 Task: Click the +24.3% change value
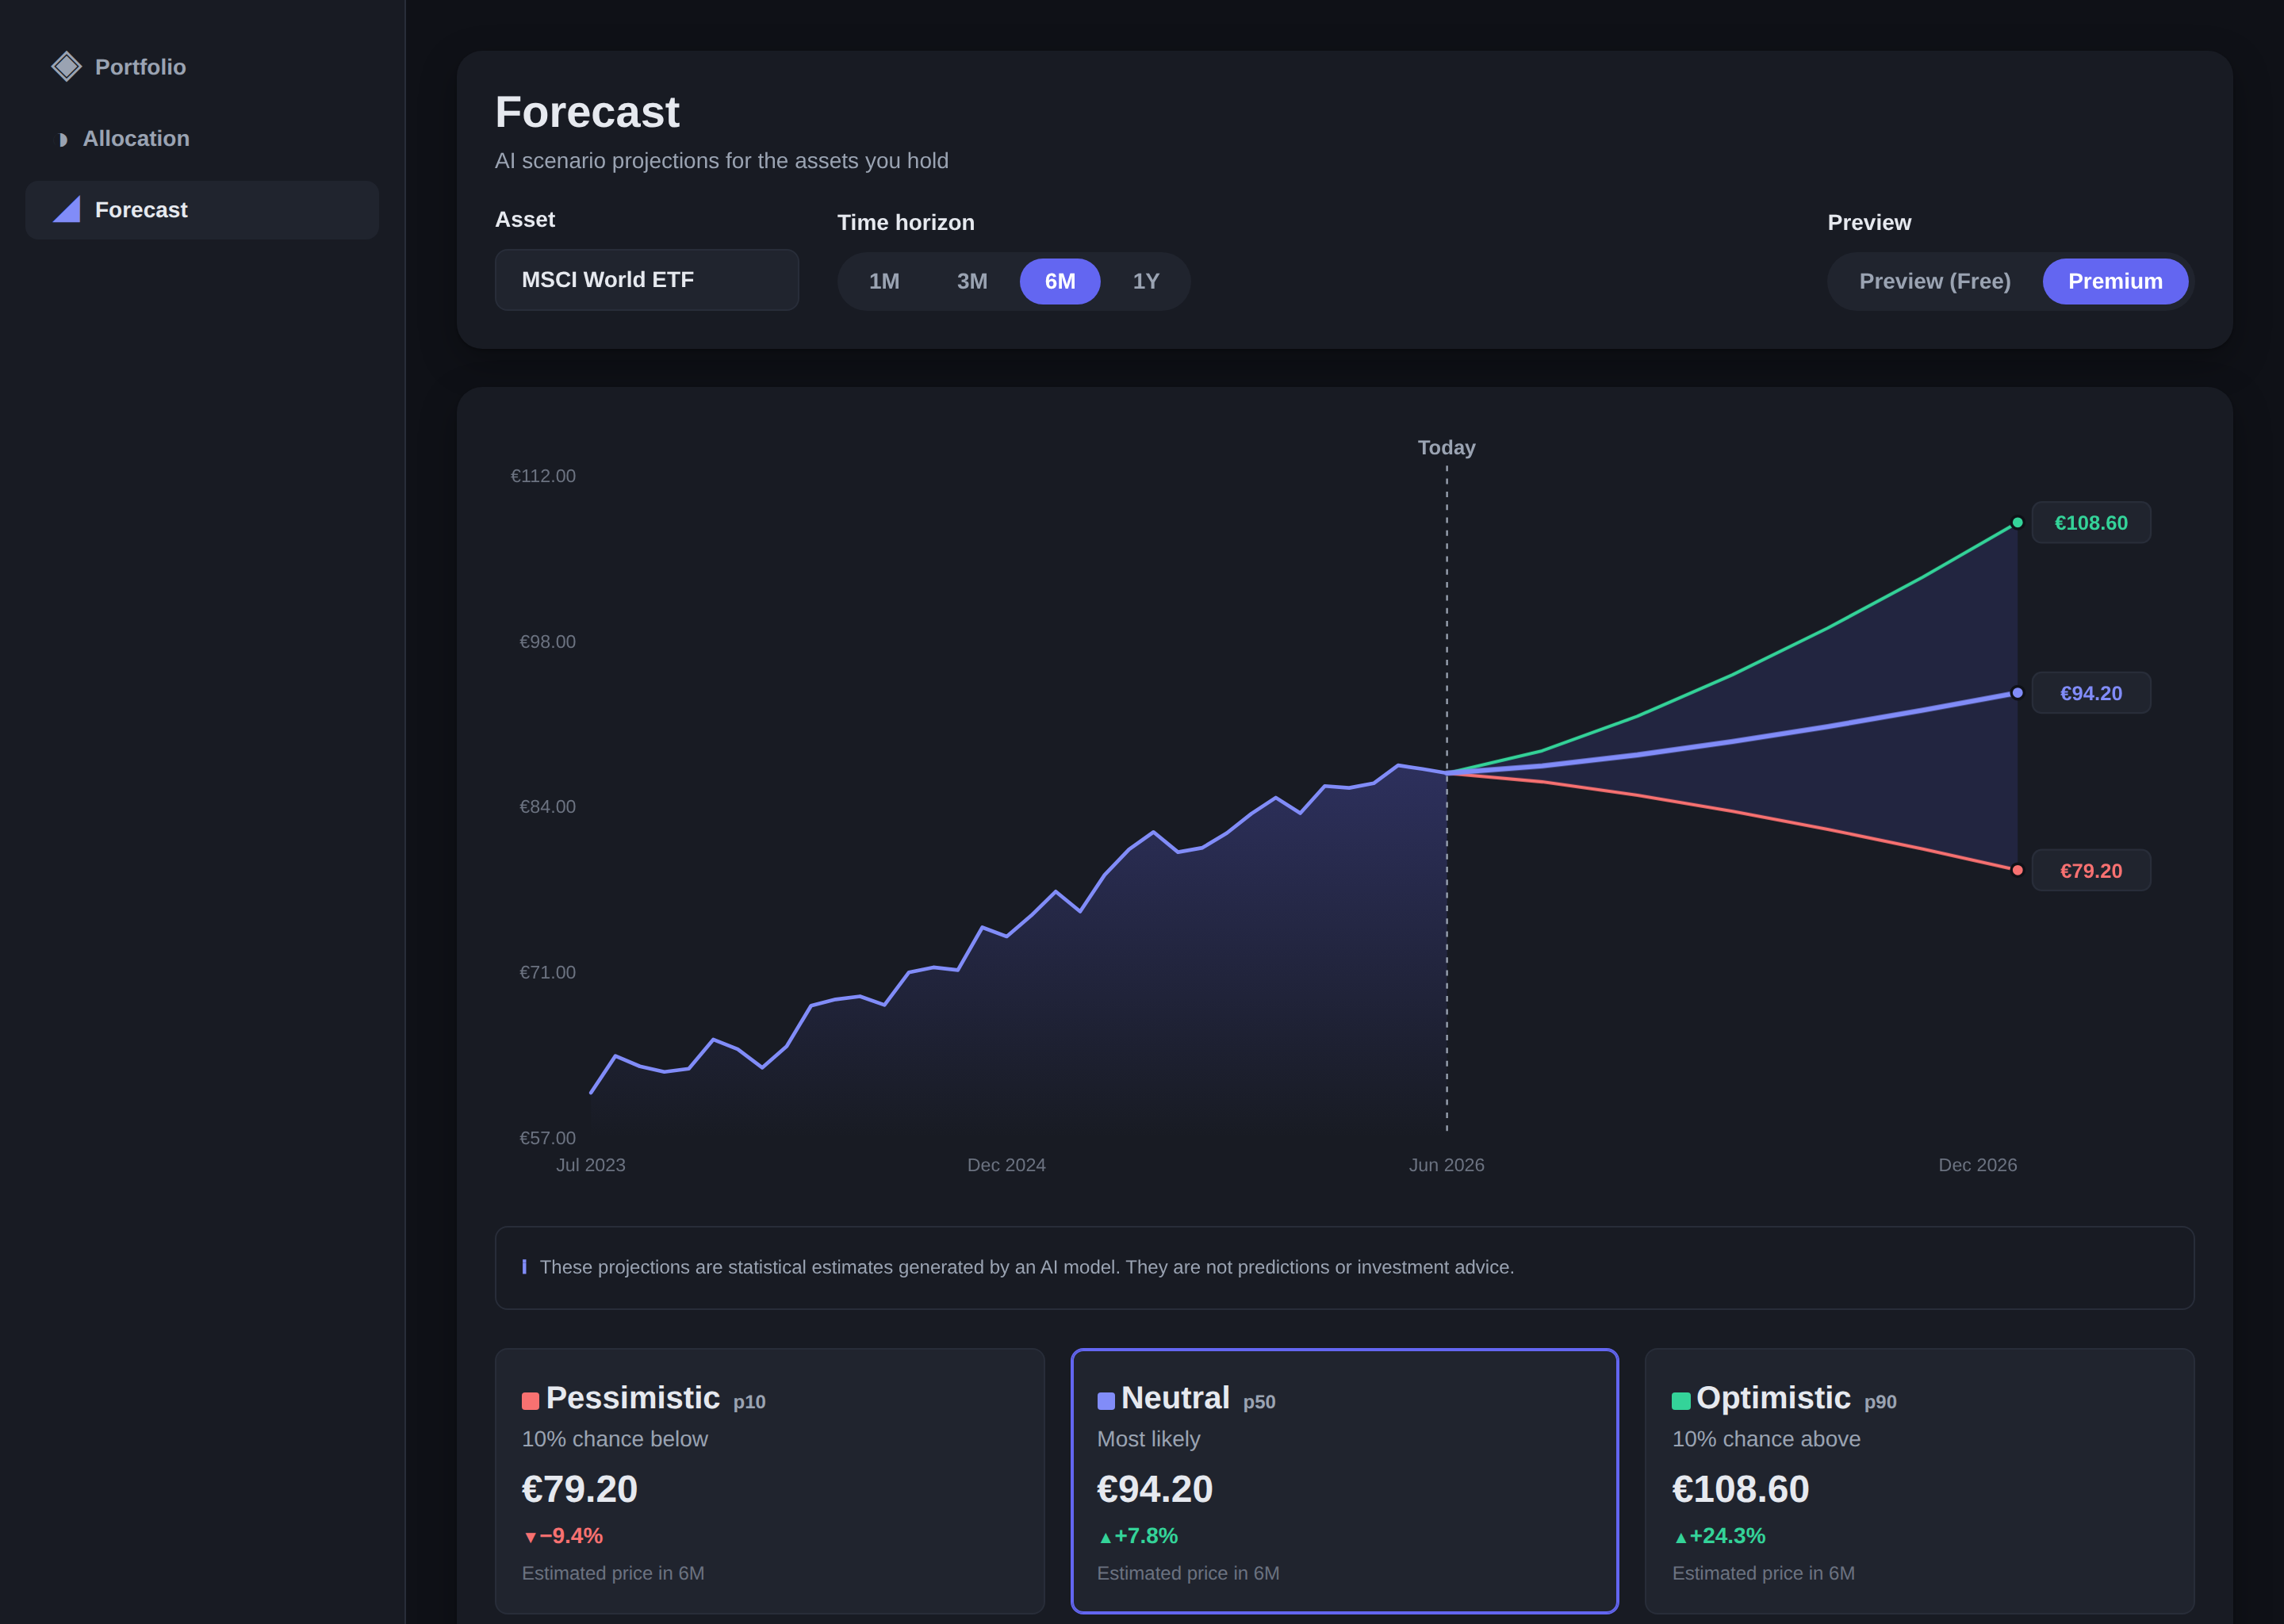(x=1727, y=1536)
